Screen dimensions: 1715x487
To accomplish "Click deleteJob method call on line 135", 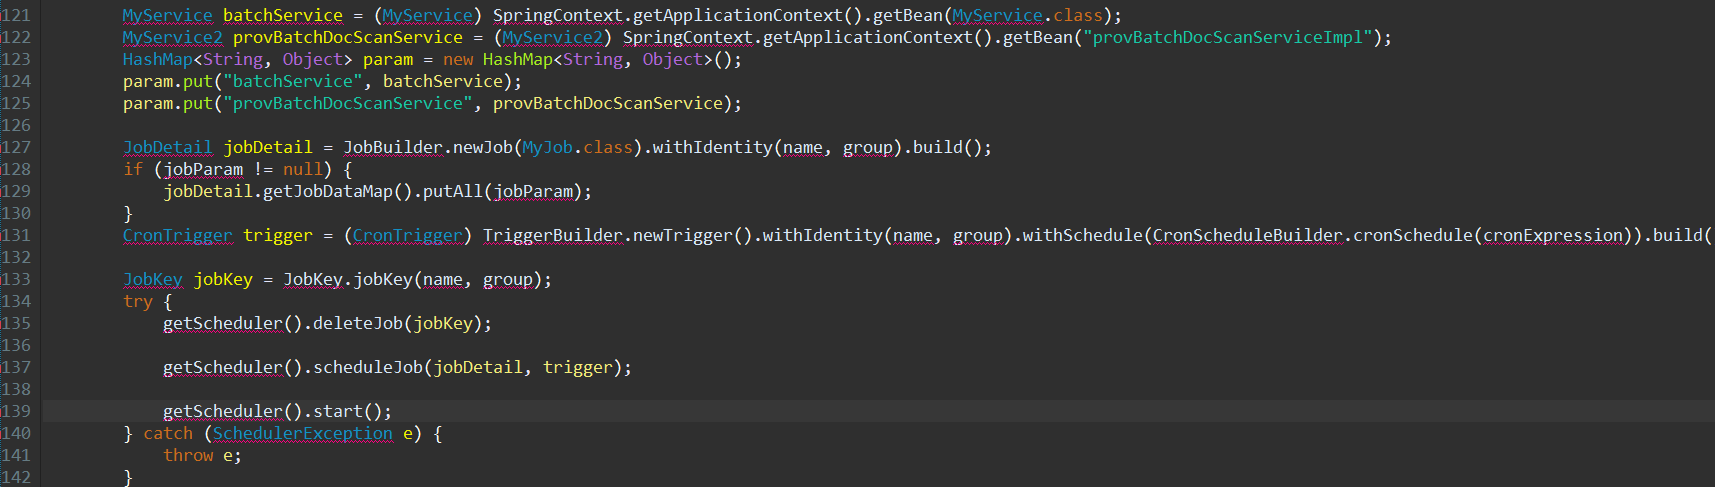I will coord(358,323).
